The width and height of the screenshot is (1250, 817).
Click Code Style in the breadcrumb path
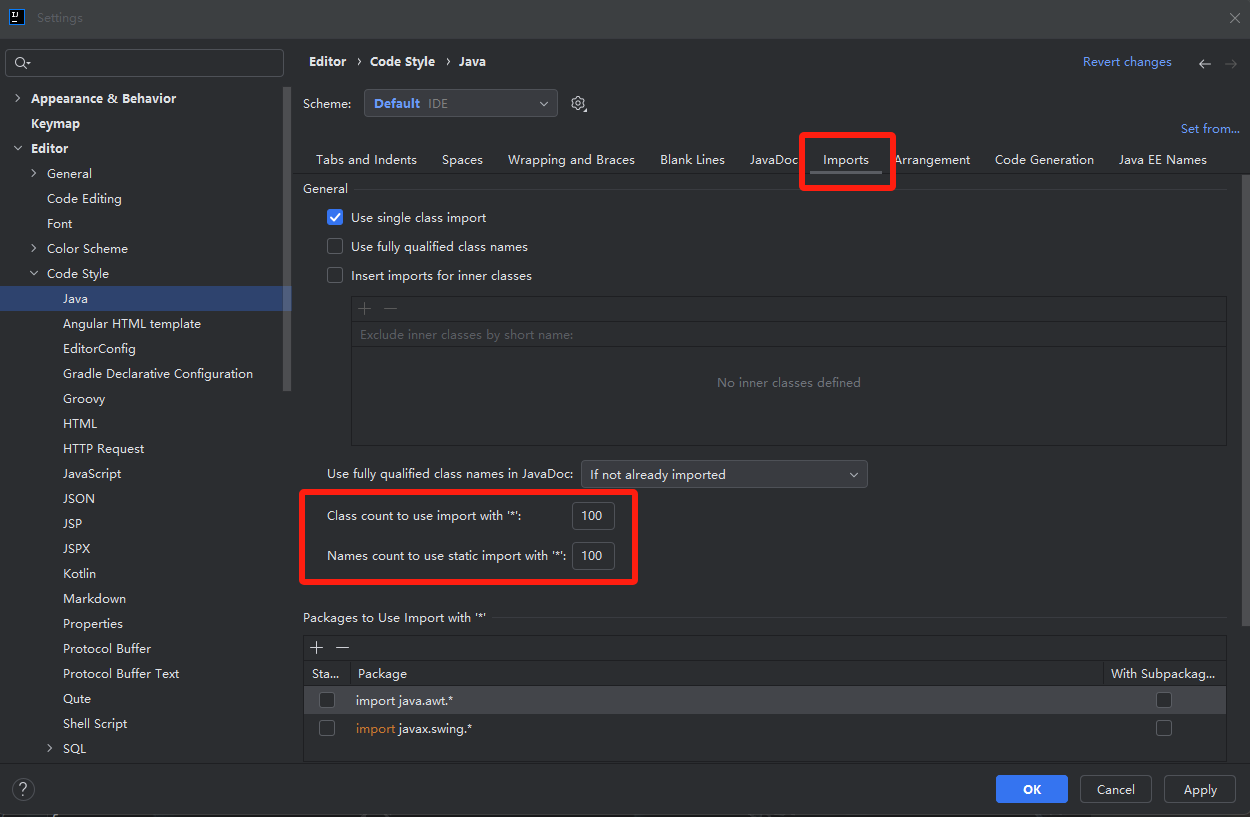click(402, 62)
